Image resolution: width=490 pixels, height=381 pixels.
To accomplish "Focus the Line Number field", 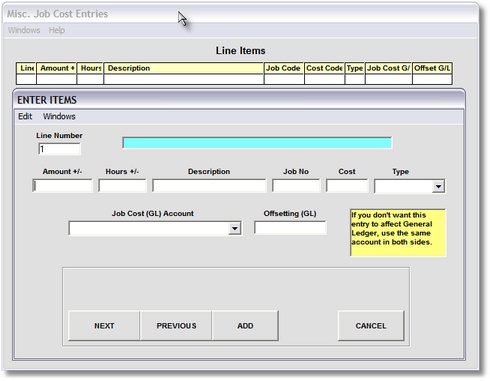I will (x=59, y=149).
